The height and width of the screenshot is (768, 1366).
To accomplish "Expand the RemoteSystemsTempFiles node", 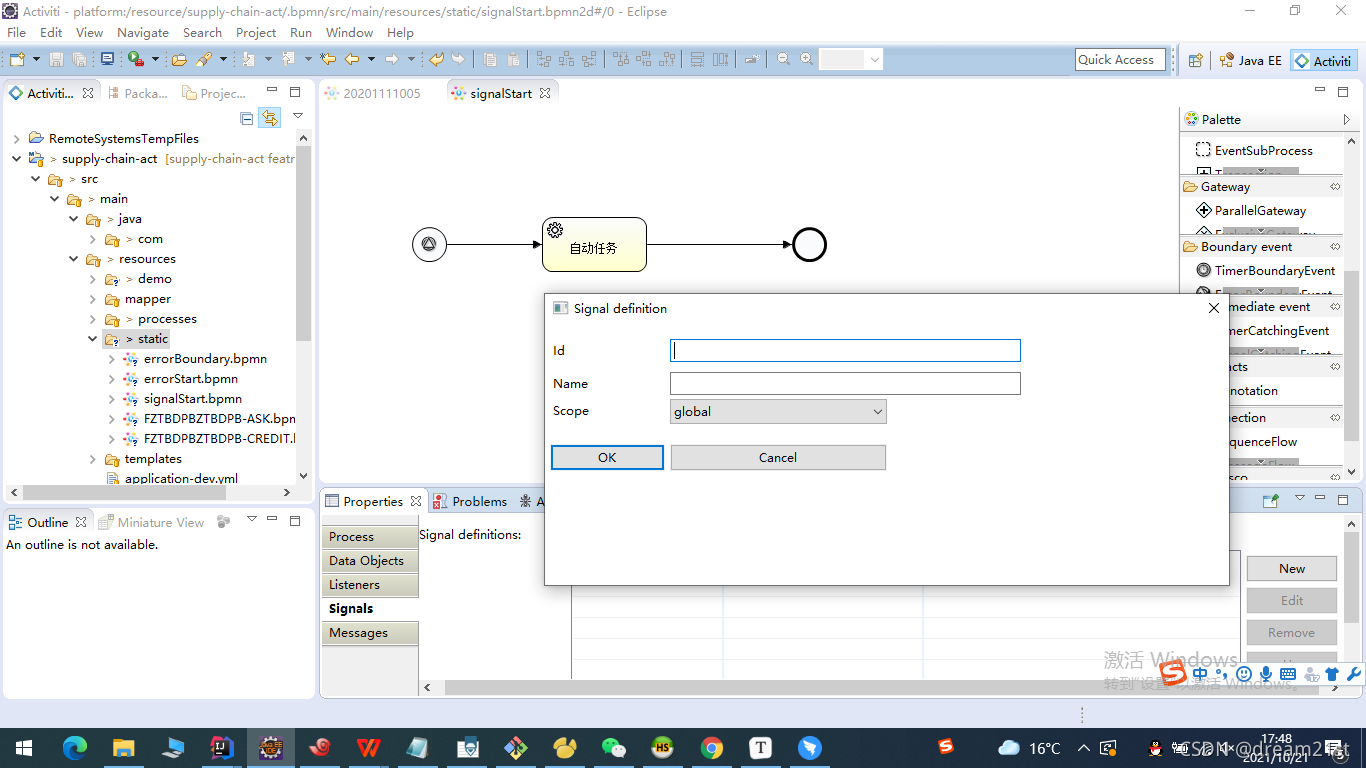I will [x=17, y=139].
